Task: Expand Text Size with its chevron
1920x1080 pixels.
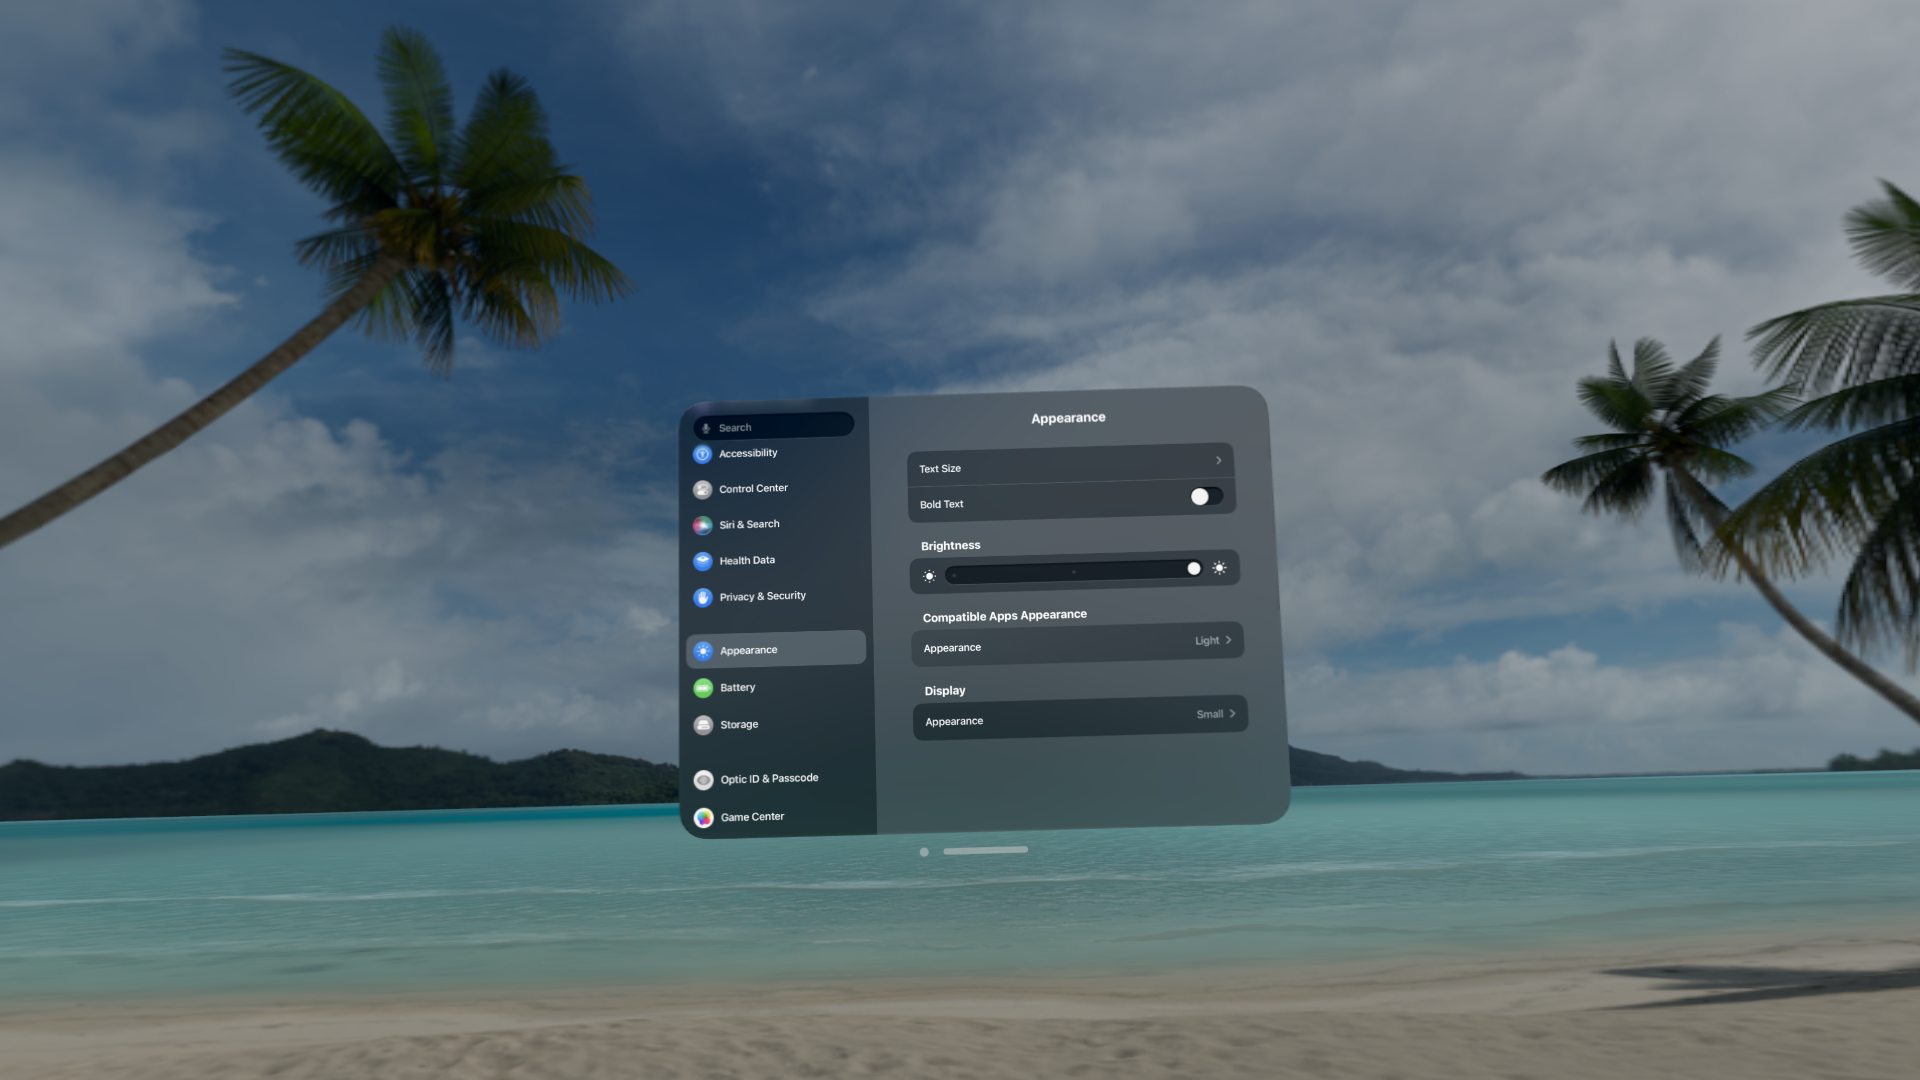Action: point(1218,460)
